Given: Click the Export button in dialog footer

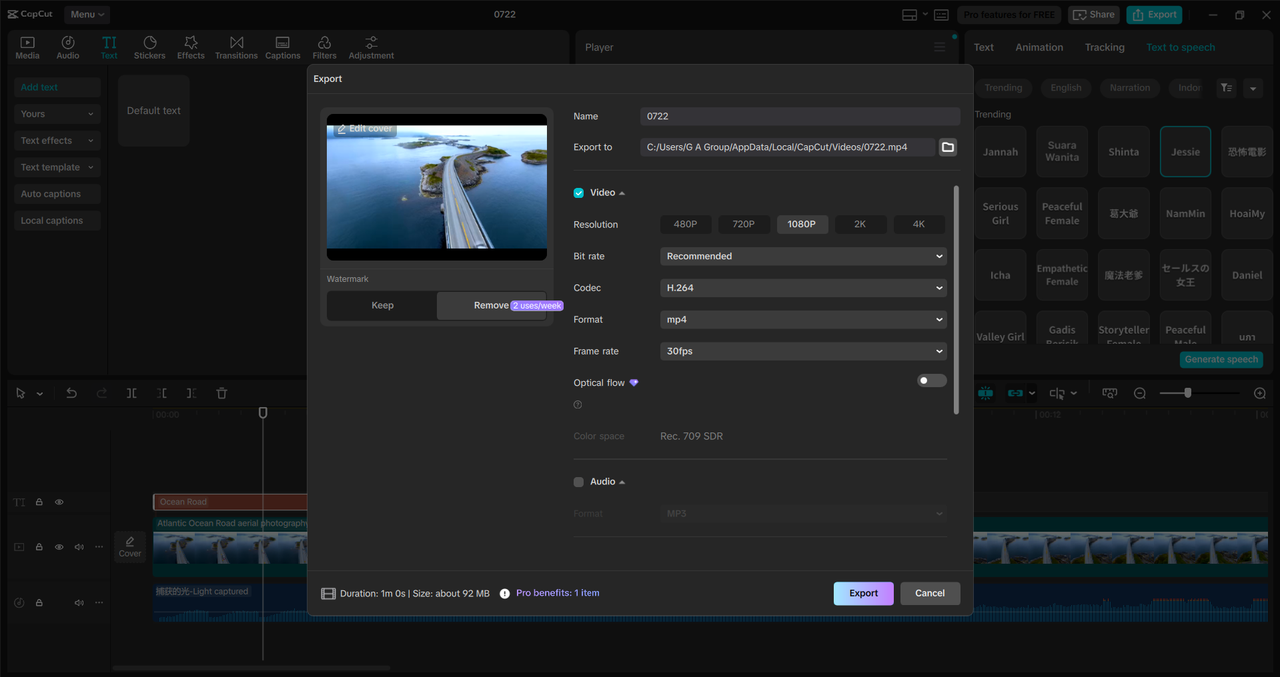Looking at the screenshot, I should (x=864, y=593).
